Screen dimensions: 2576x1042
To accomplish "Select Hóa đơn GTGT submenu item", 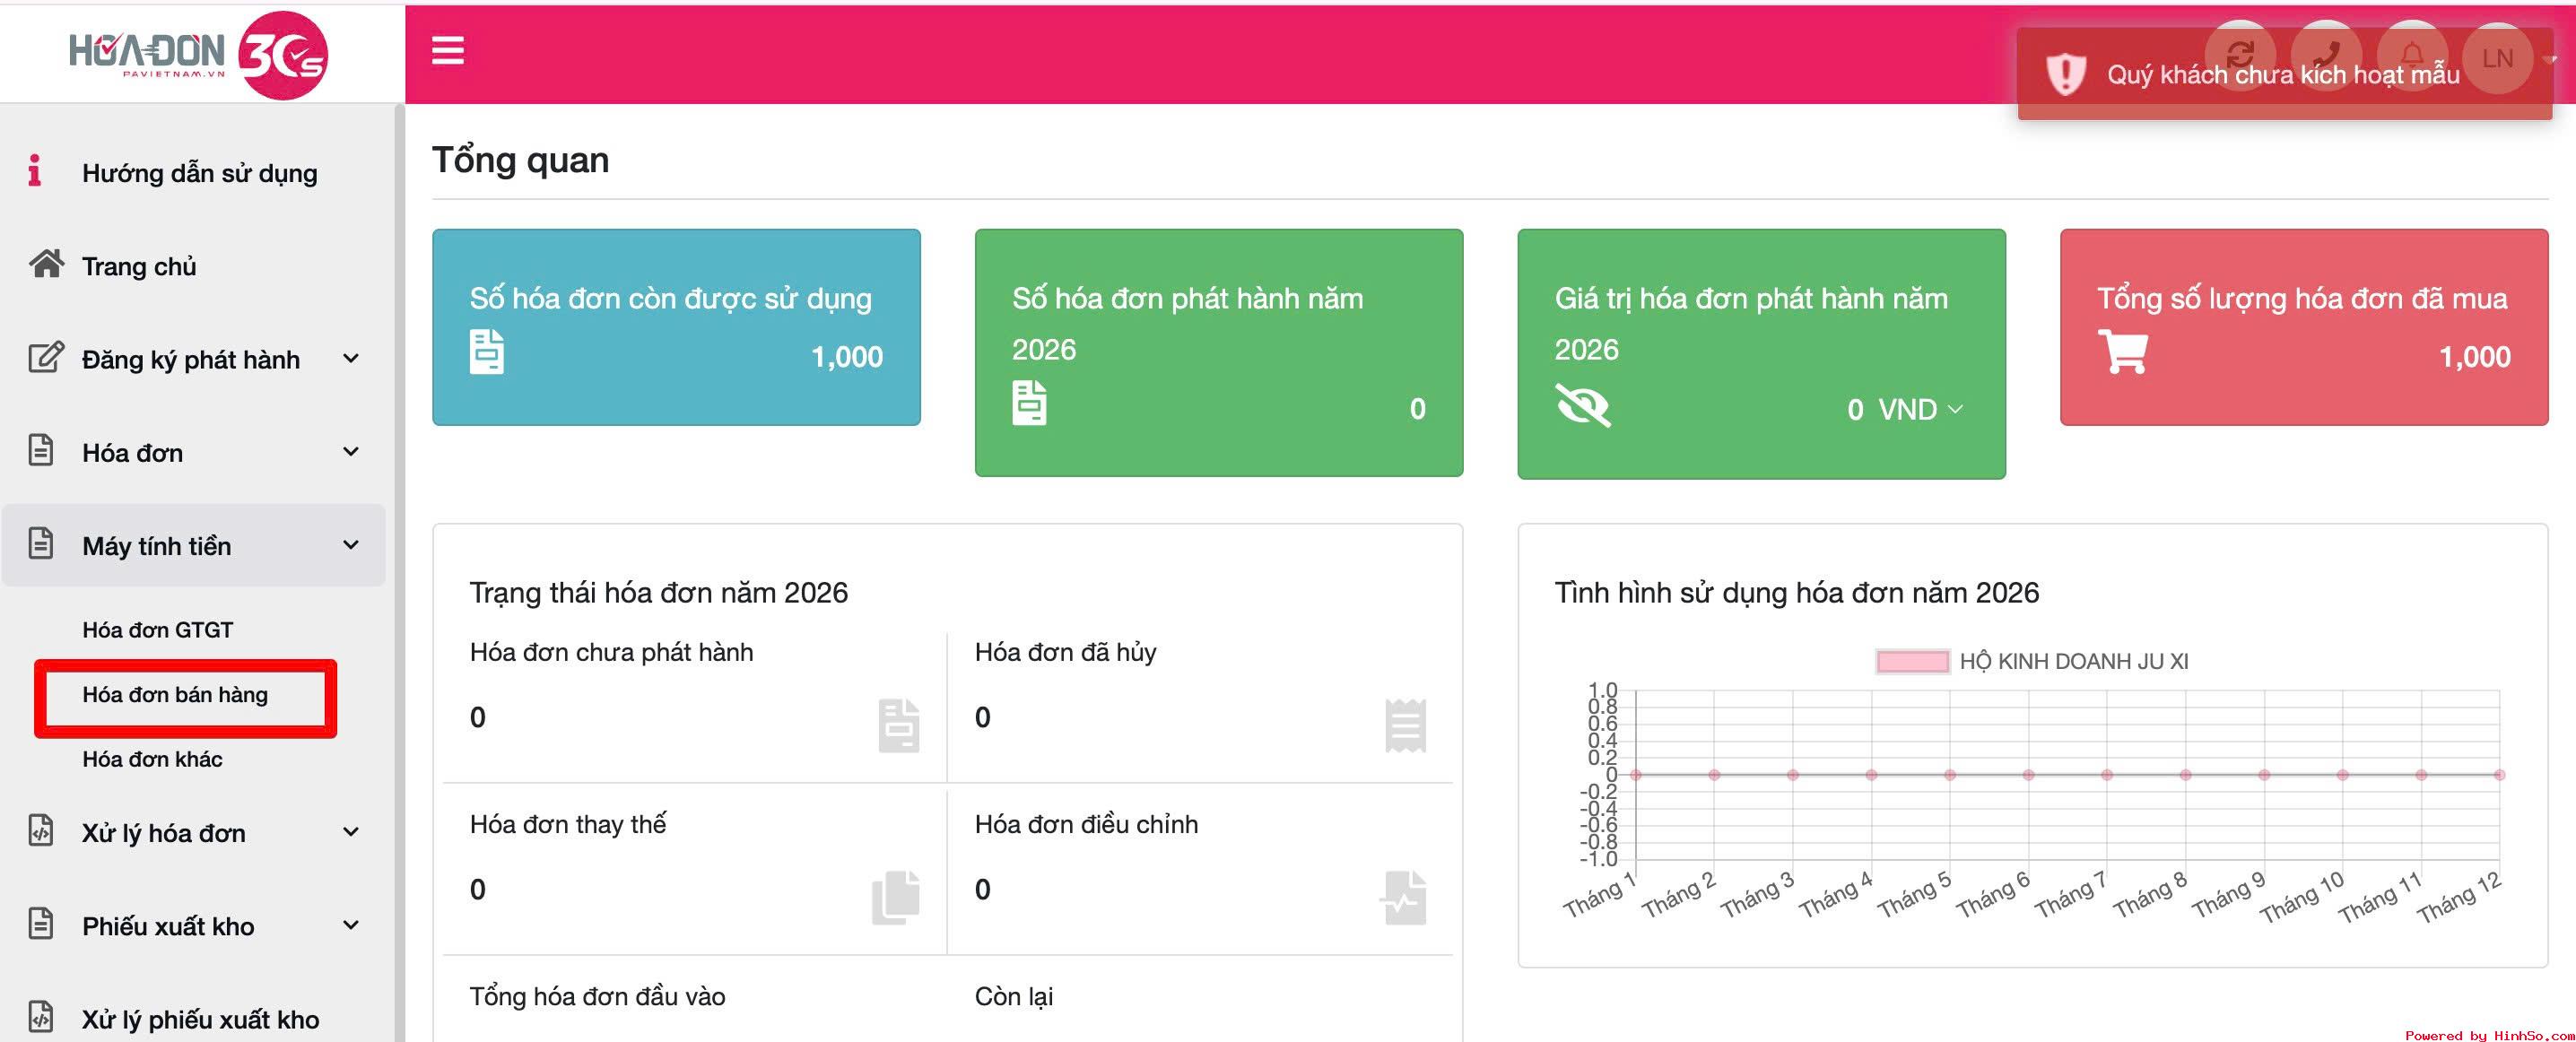I will coord(157,630).
